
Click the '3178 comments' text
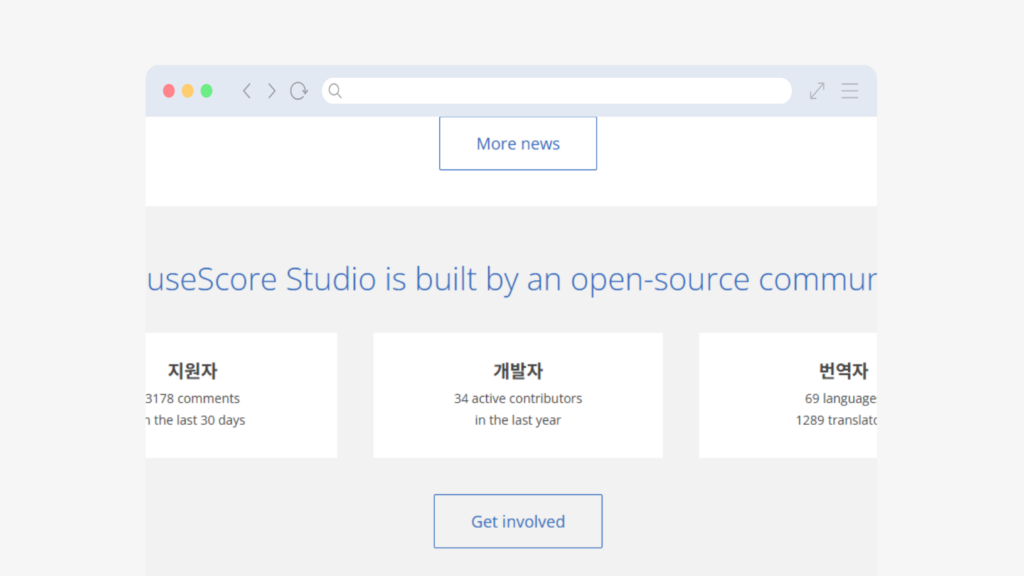coord(193,398)
